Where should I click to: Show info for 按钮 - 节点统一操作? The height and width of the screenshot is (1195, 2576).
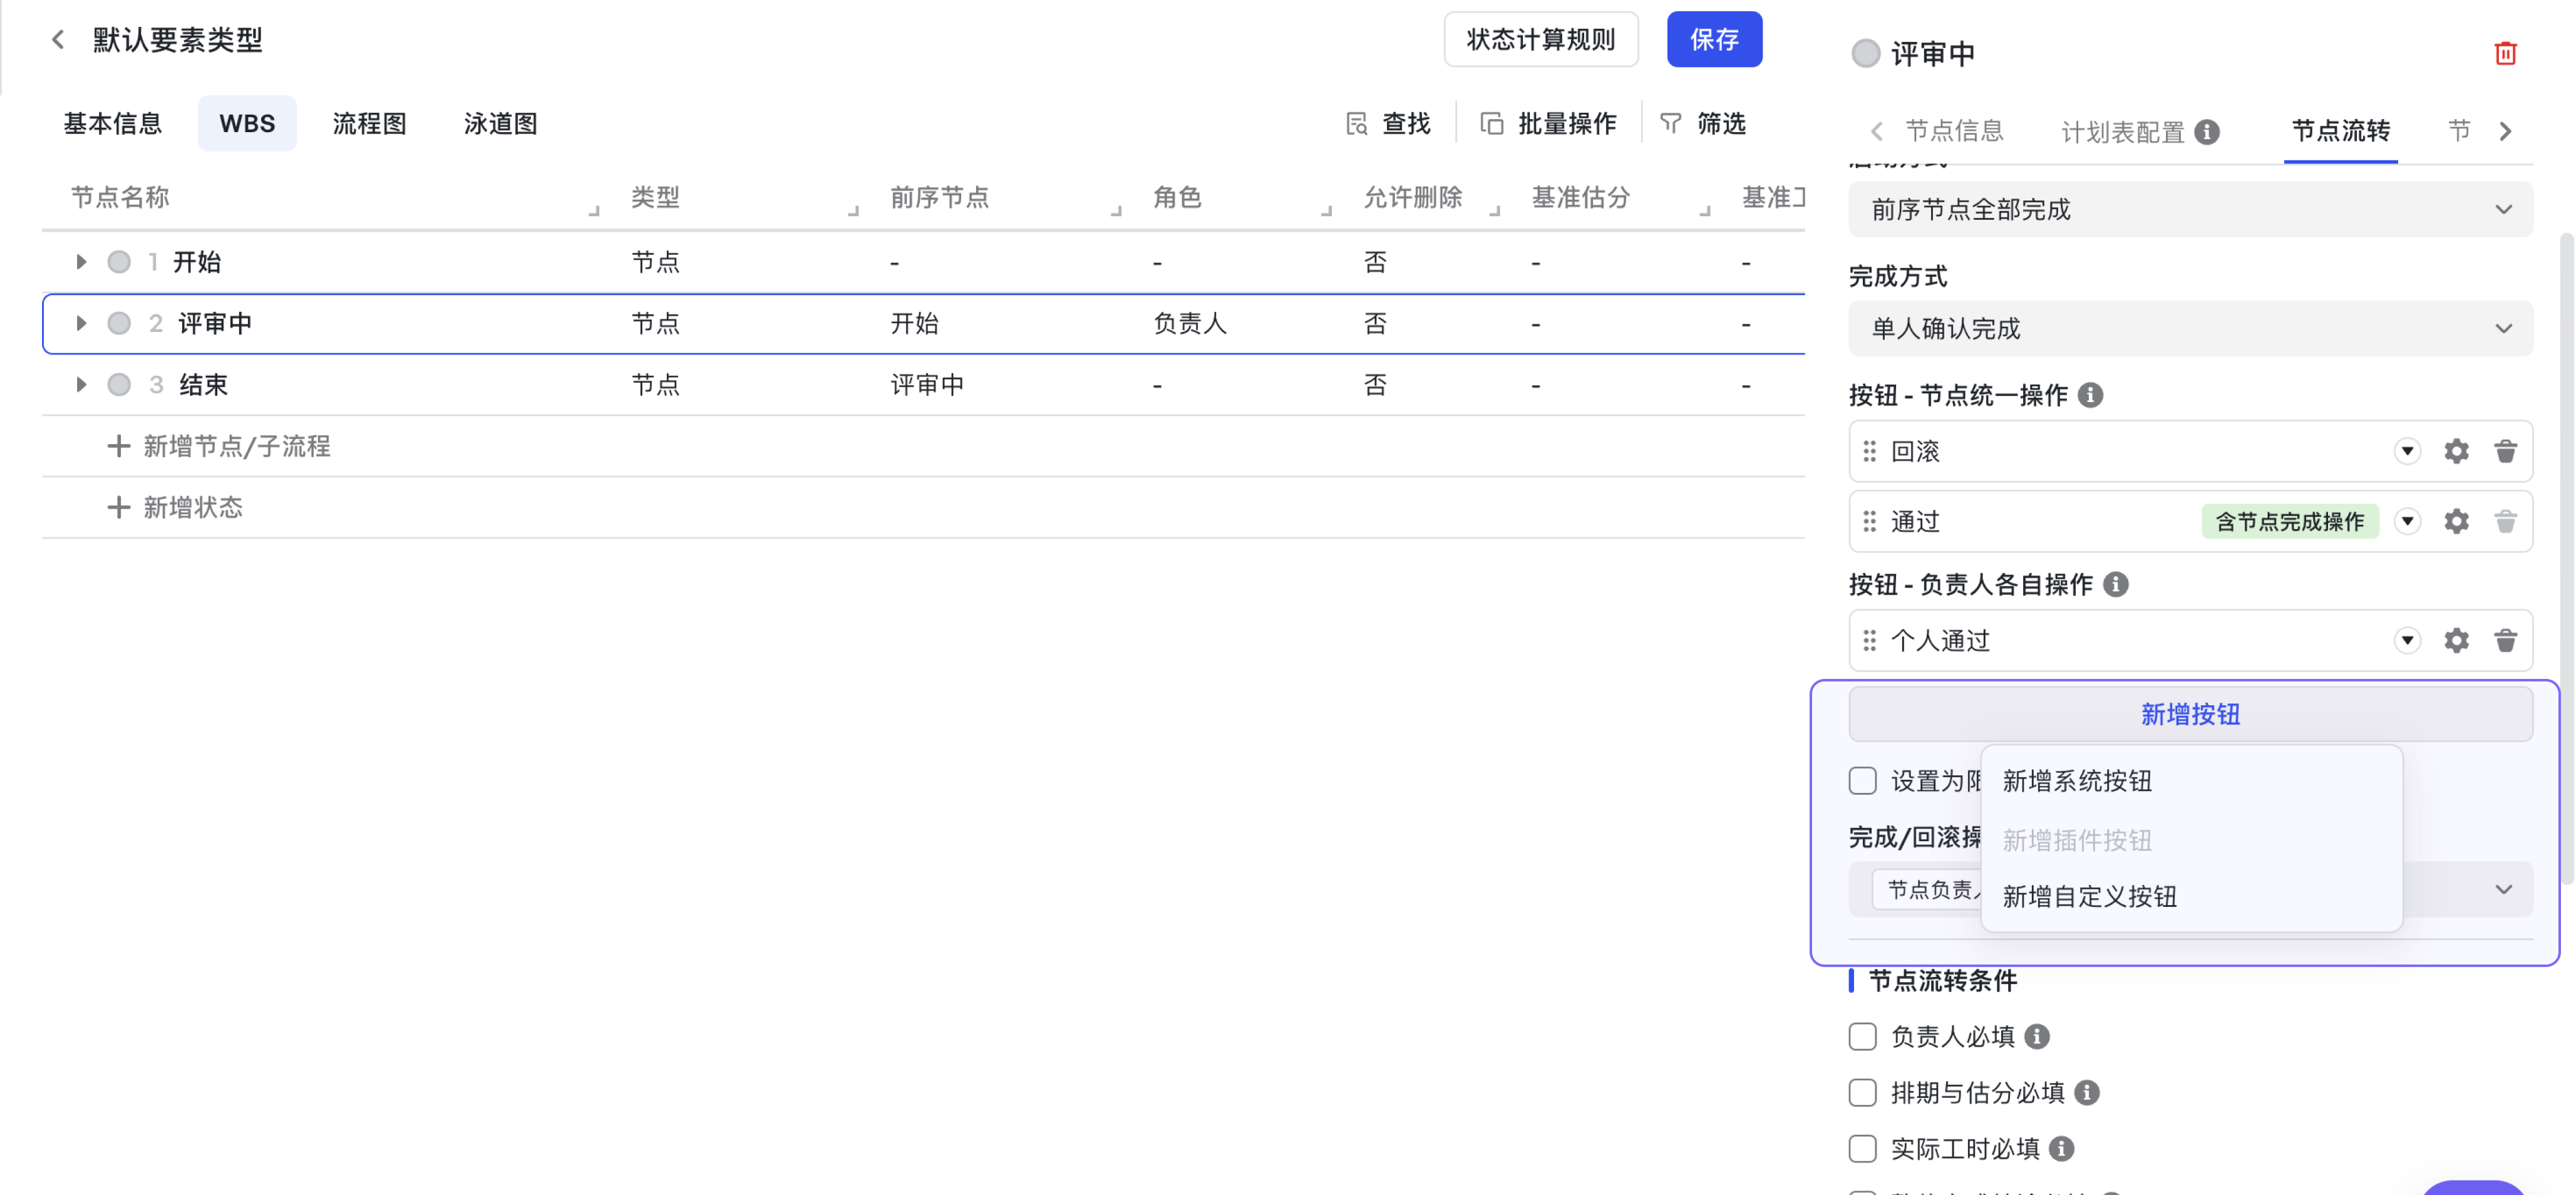coord(2090,395)
